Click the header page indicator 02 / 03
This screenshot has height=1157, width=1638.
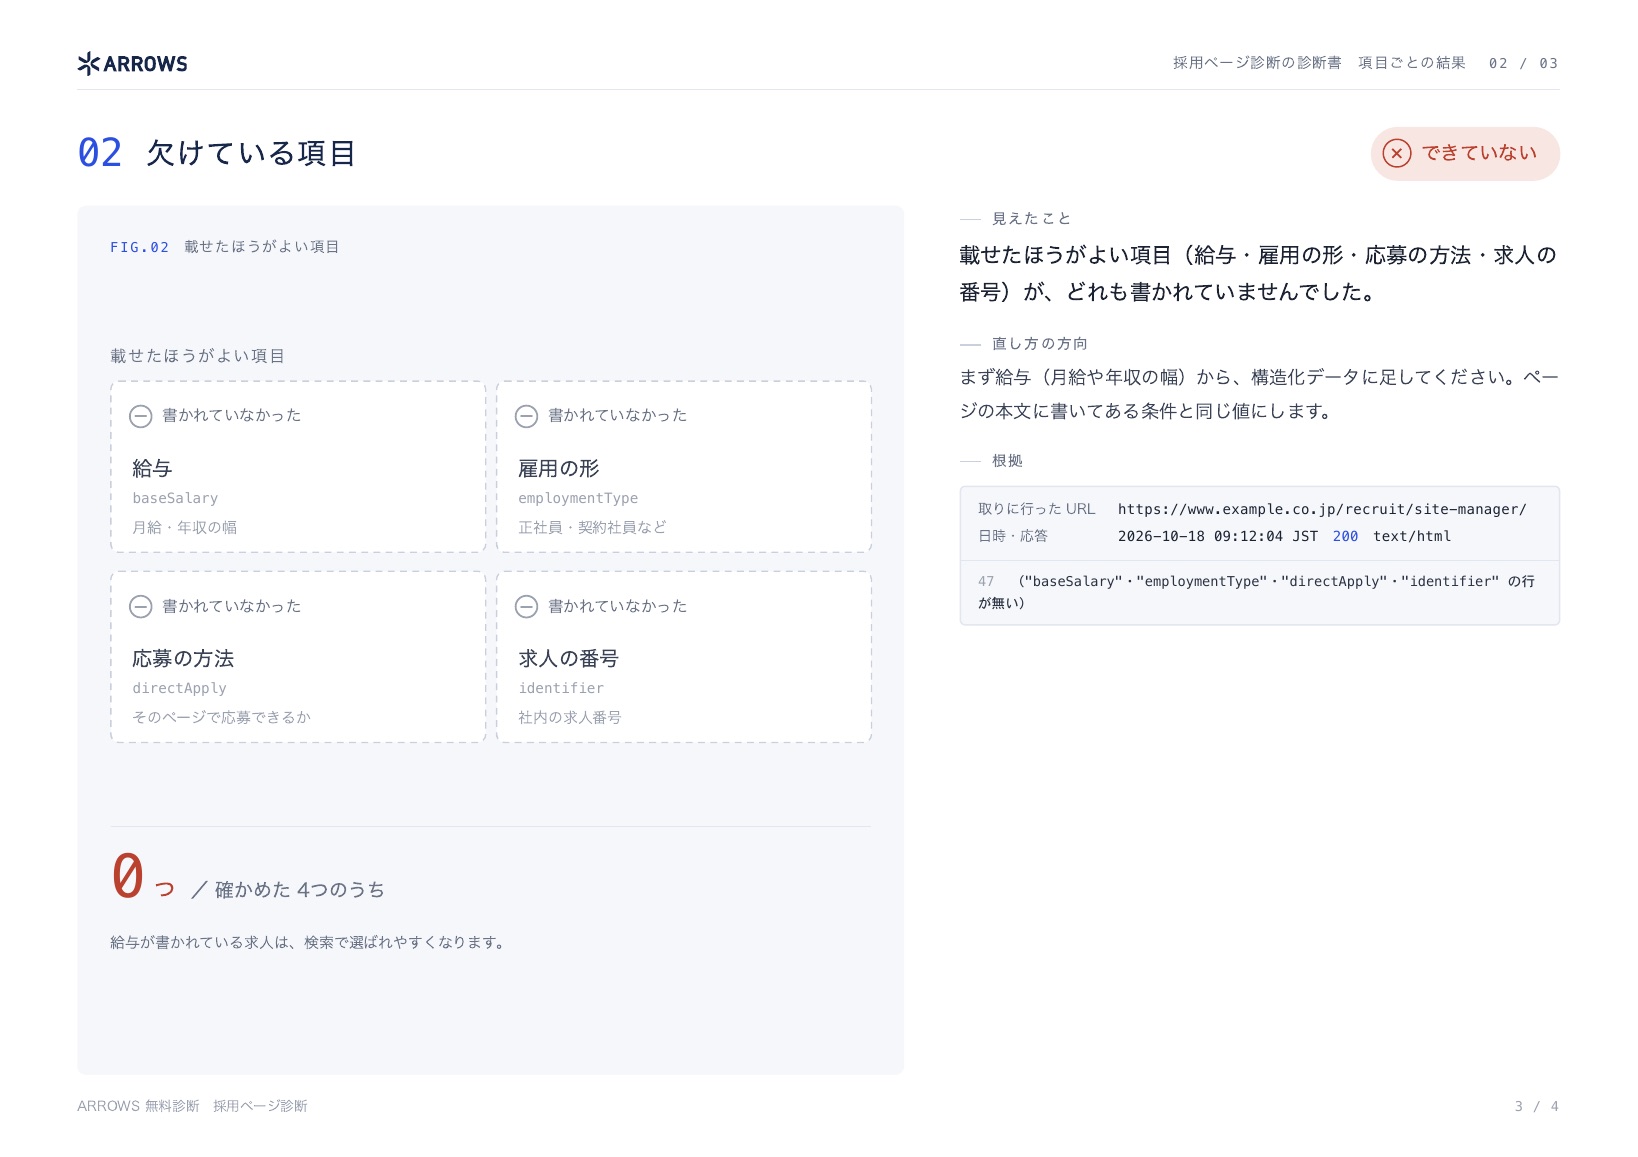coord(1523,63)
